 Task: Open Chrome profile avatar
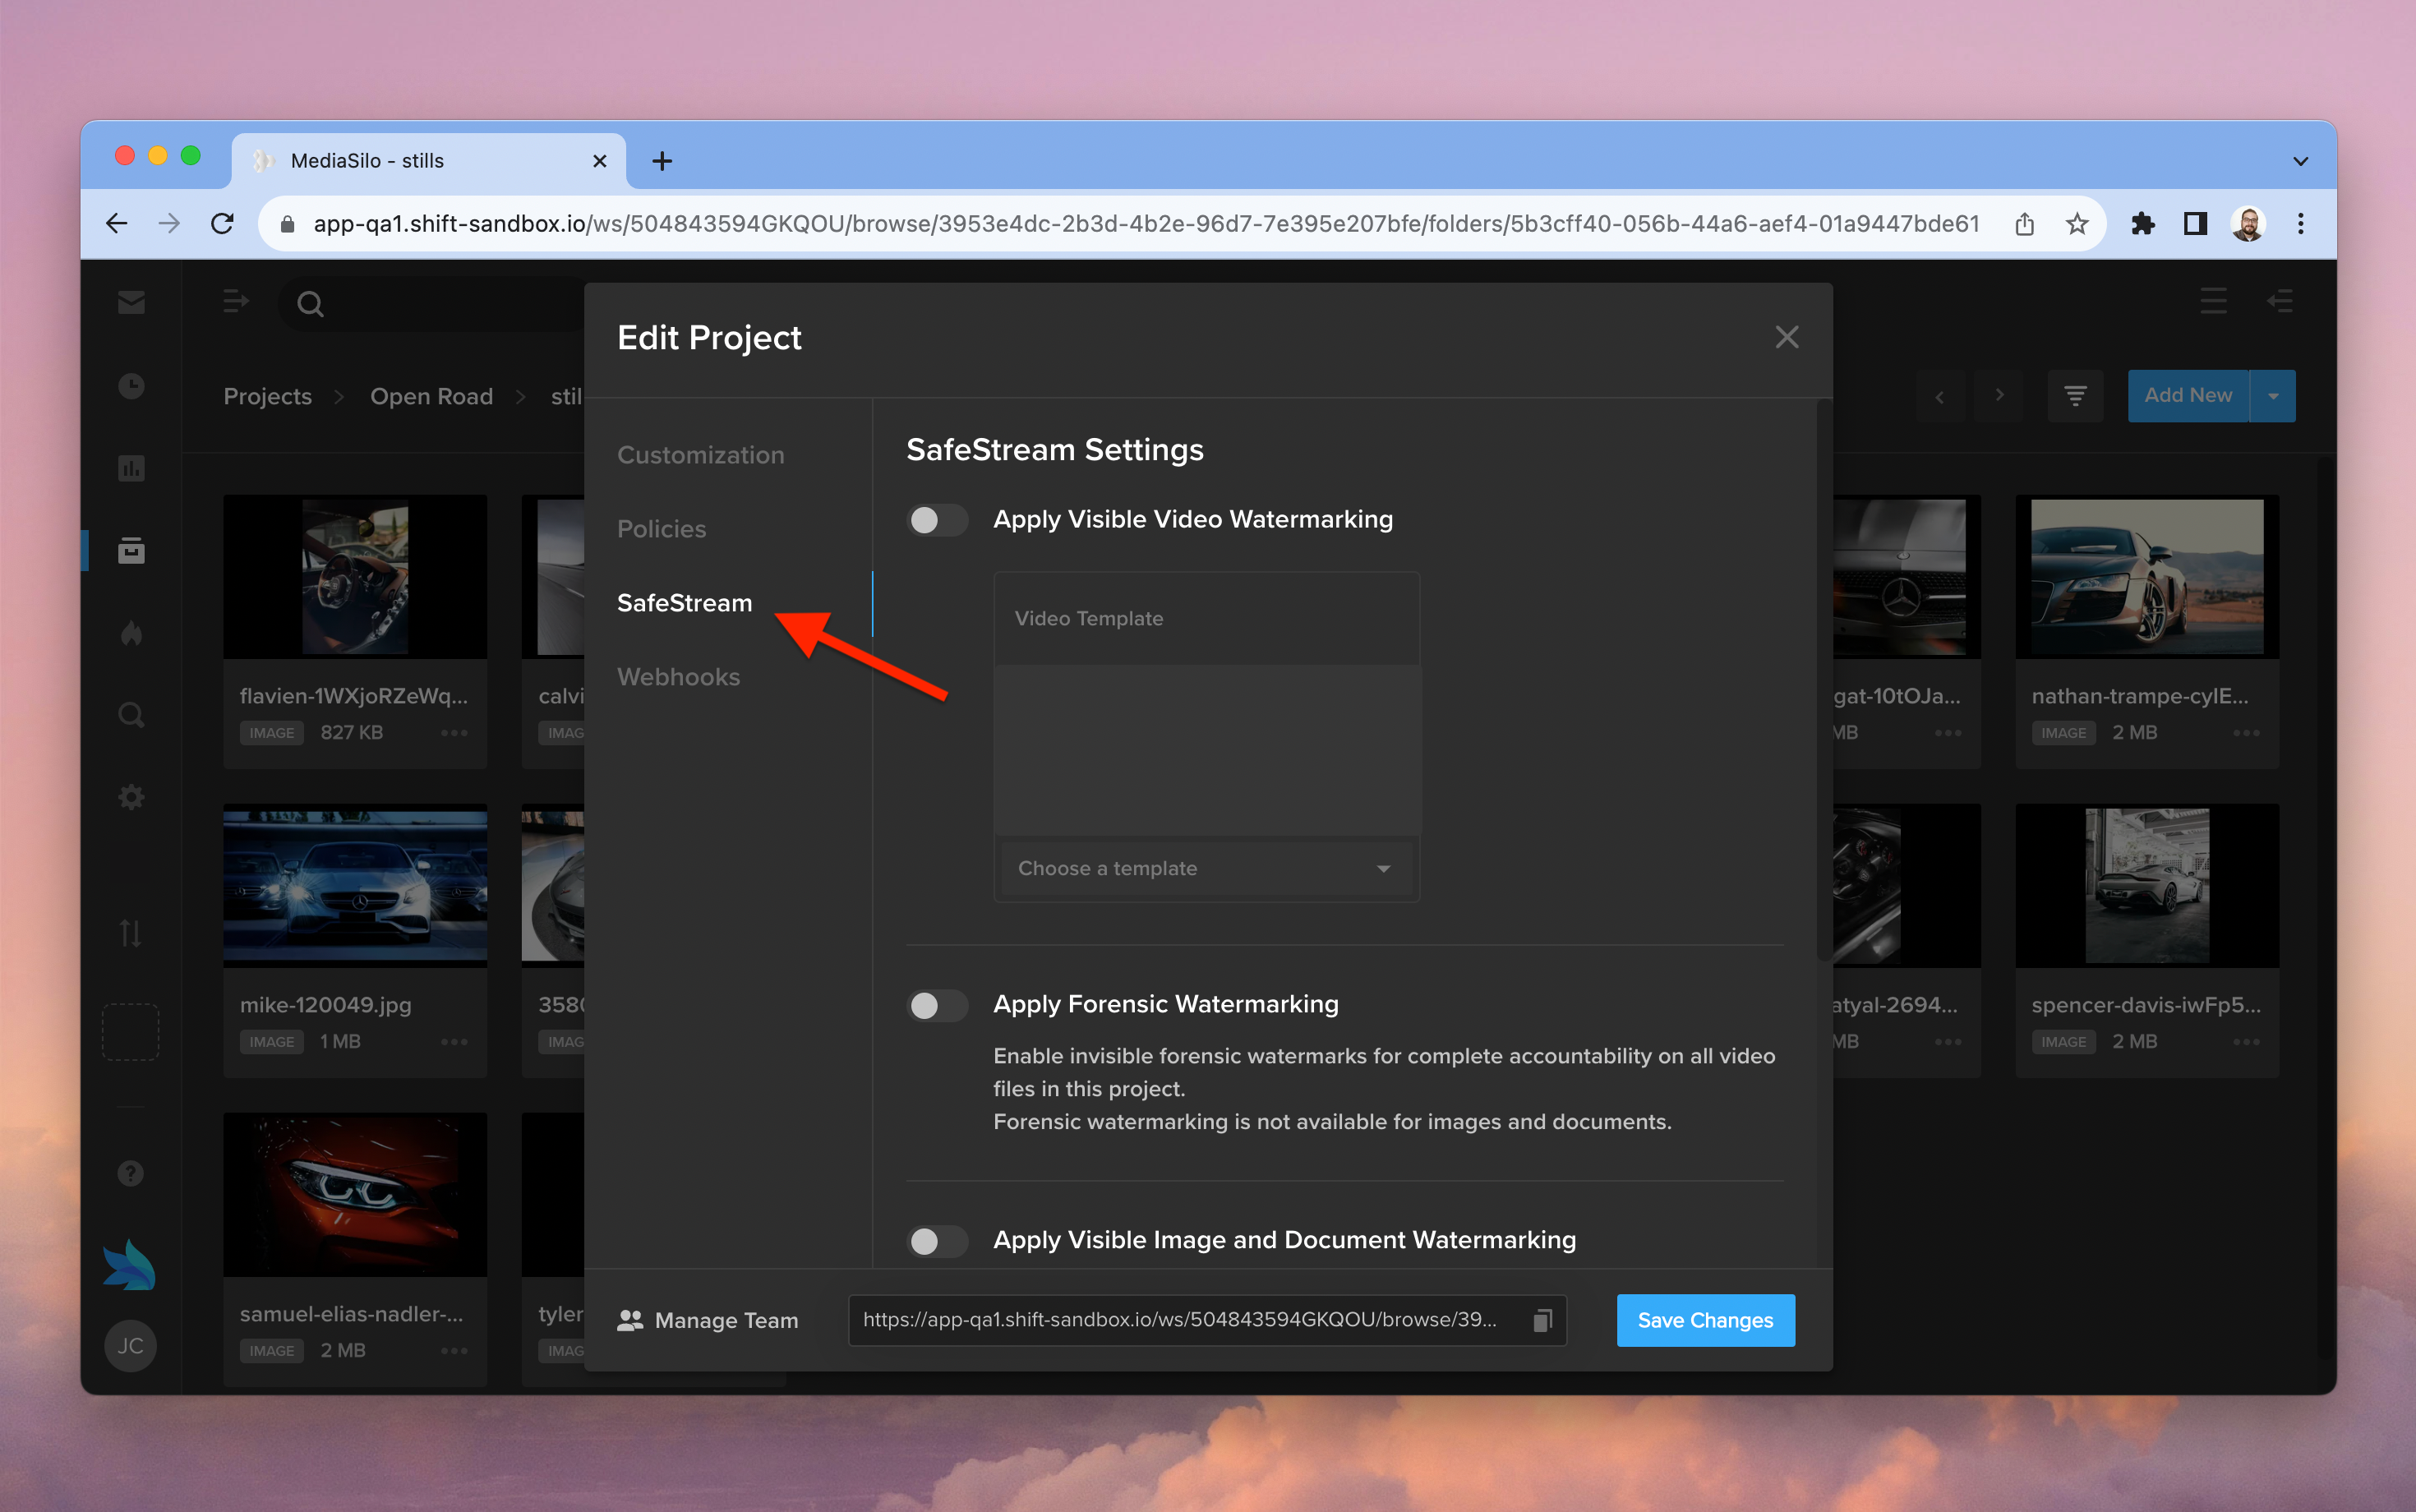2248,224
